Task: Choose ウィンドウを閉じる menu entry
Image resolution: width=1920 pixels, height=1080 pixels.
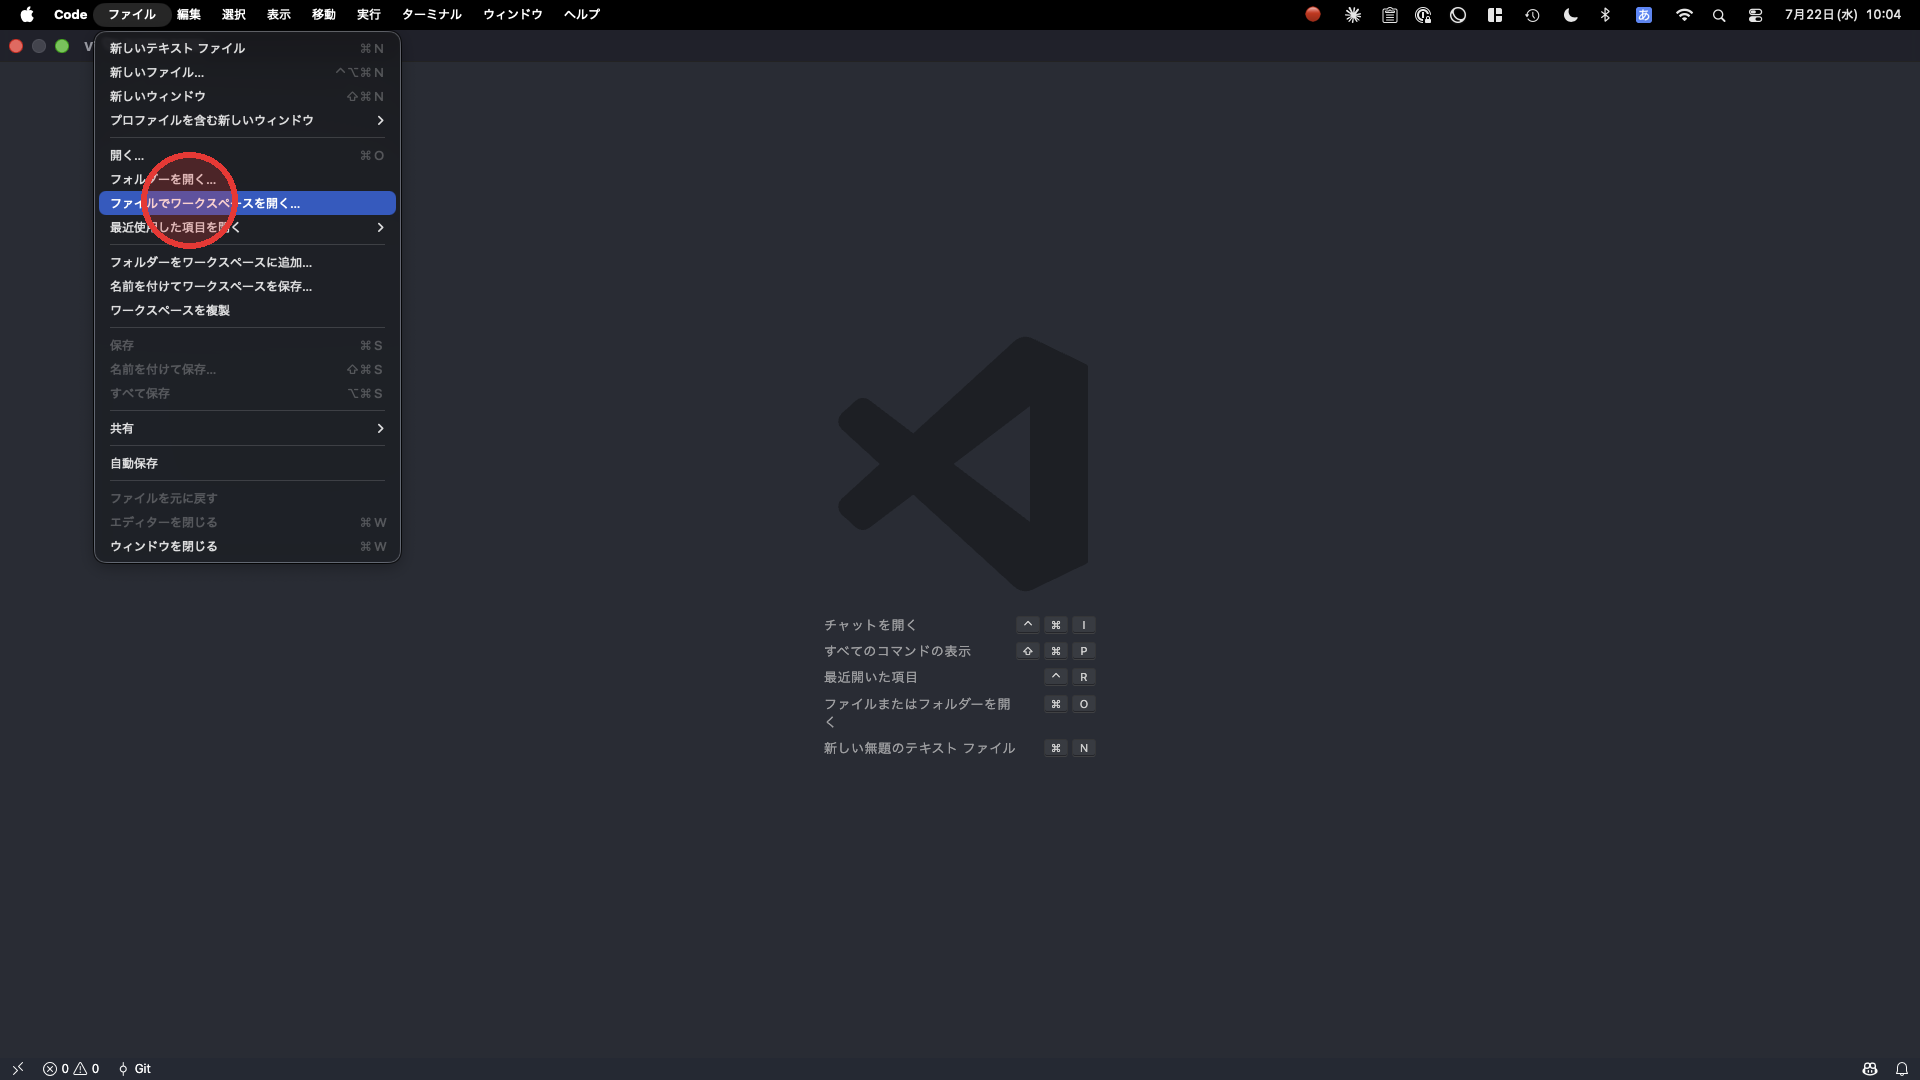Action: pos(247,546)
